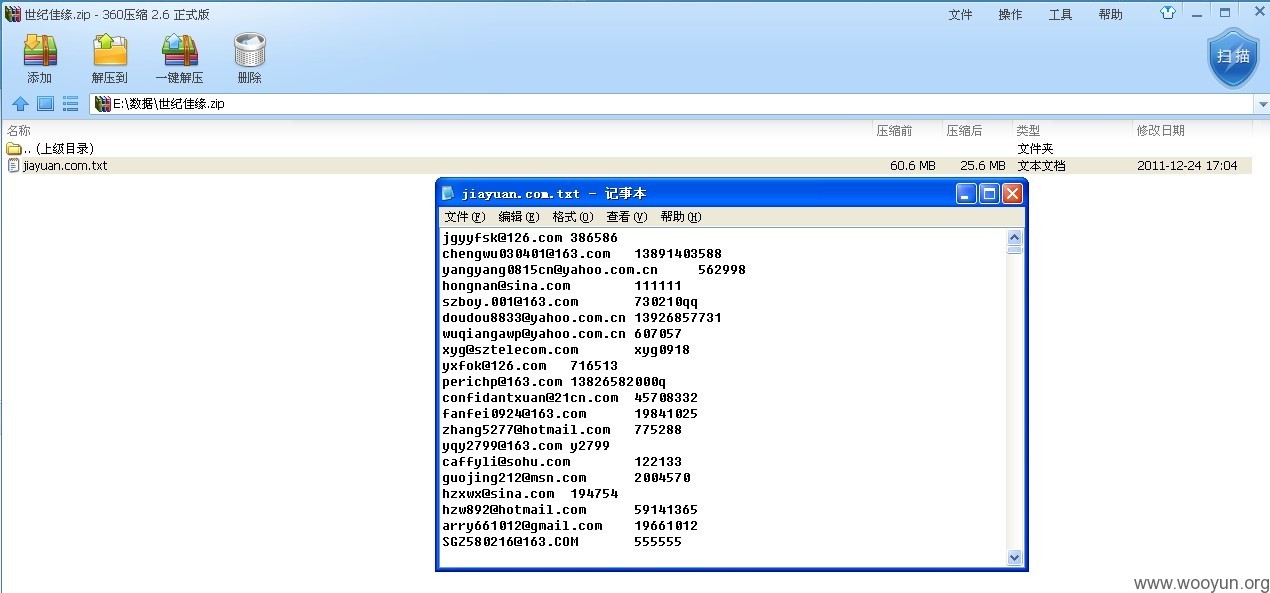
Task: Click the line starting with jgyyfsk@126.com
Action: coord(530,238)
